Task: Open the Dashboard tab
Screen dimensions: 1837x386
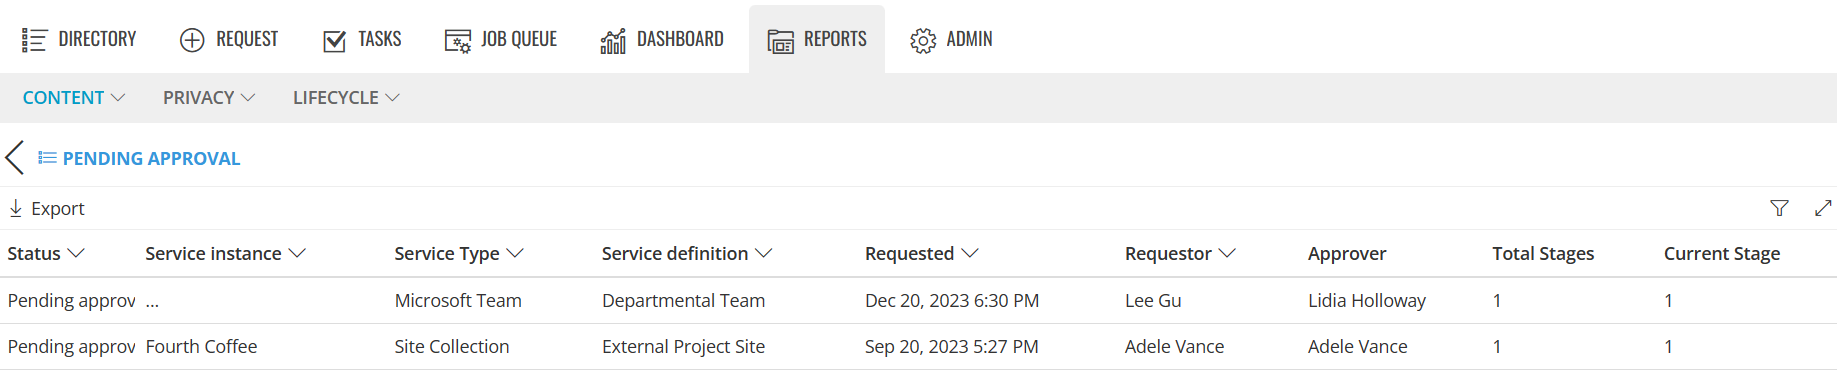Action: pyautogui.click(x=662, y=39)
